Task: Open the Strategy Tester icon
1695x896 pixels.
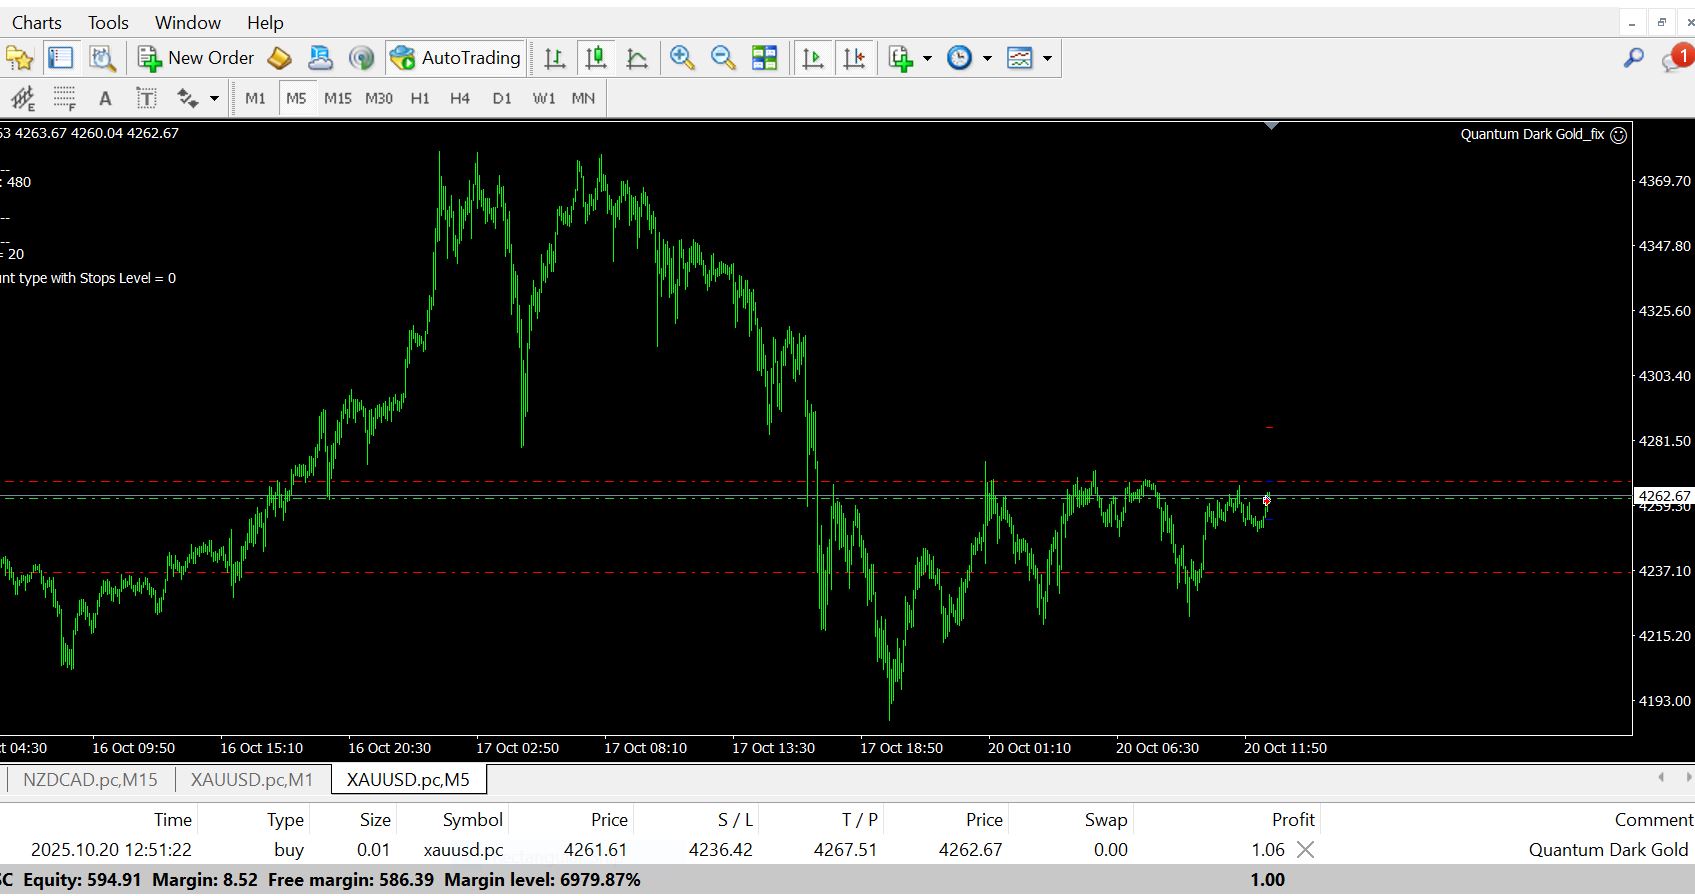Action: point(102,58)
